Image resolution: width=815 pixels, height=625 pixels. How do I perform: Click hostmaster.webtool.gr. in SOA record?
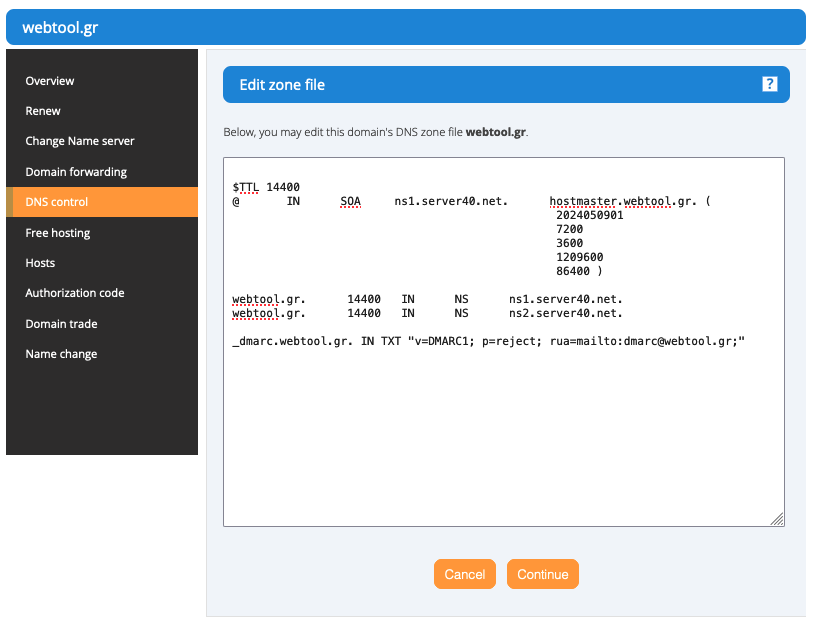point(623,201)
